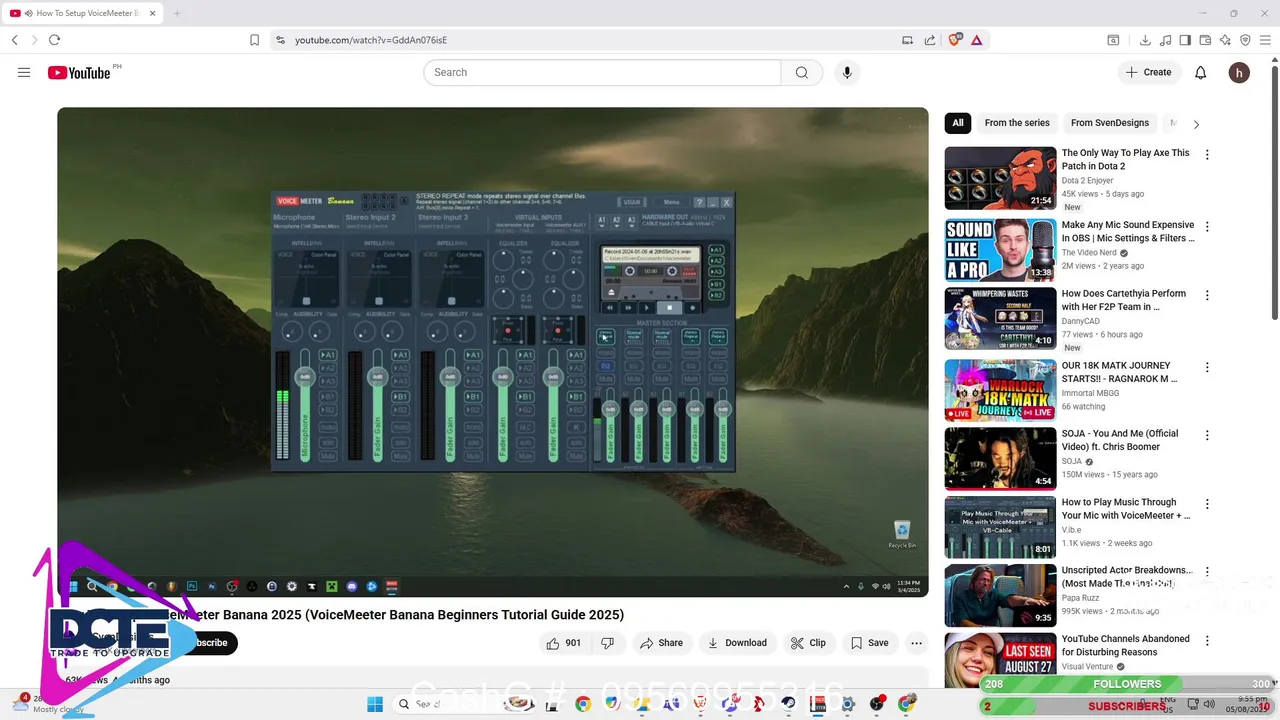Open the A2 hardware out dropdown in the video

616,221
